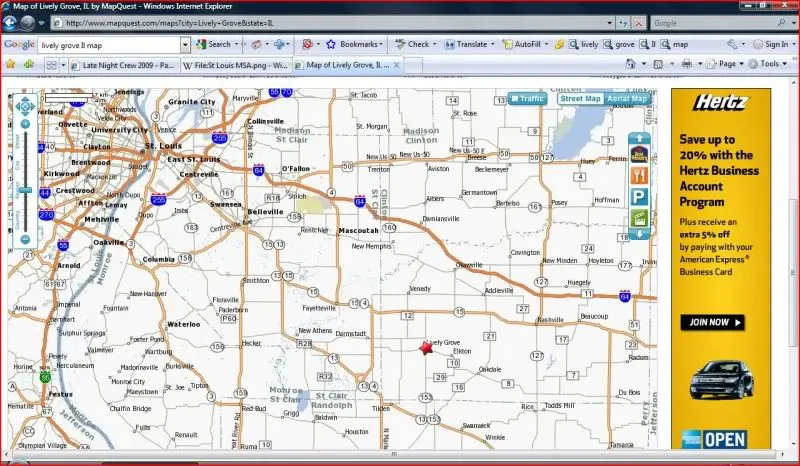Pan the map north with the up arrow
The width and height of the screenshot is (800, 466).
tap(24, 100)
